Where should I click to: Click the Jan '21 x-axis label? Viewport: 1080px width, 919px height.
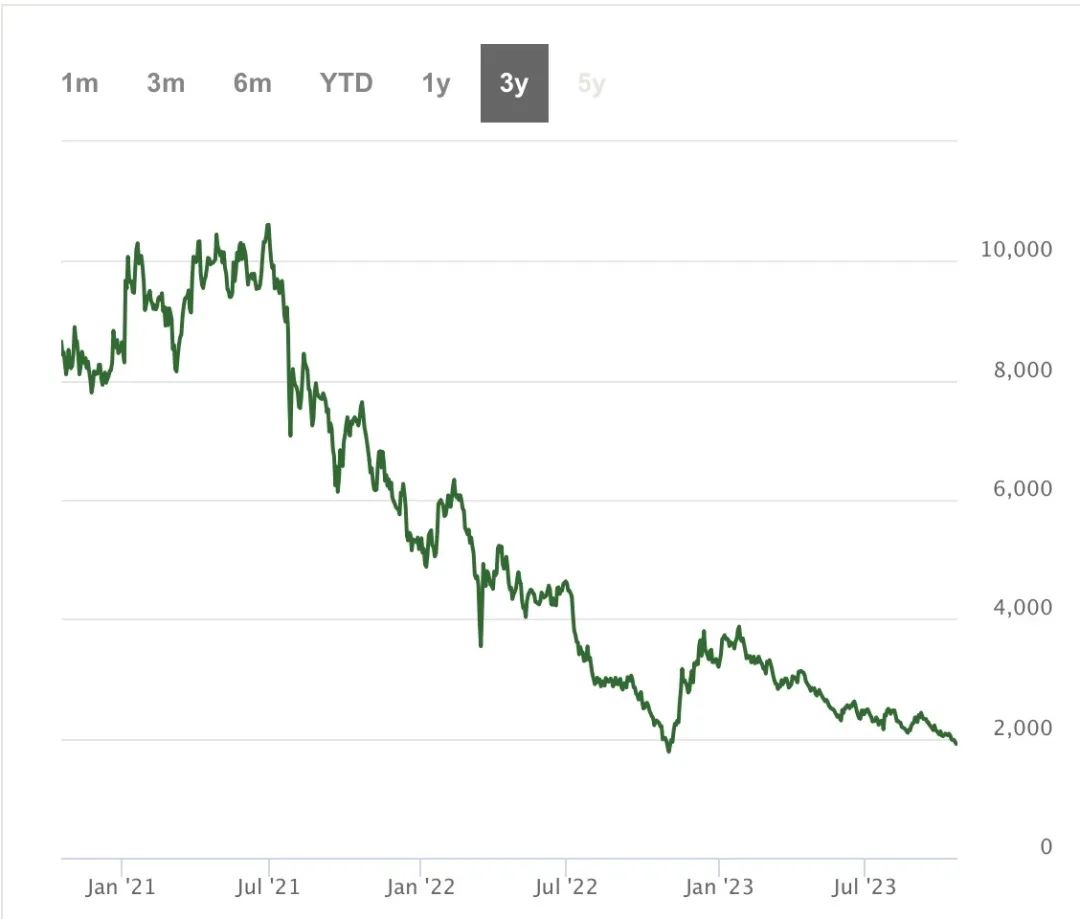point(121,886)
